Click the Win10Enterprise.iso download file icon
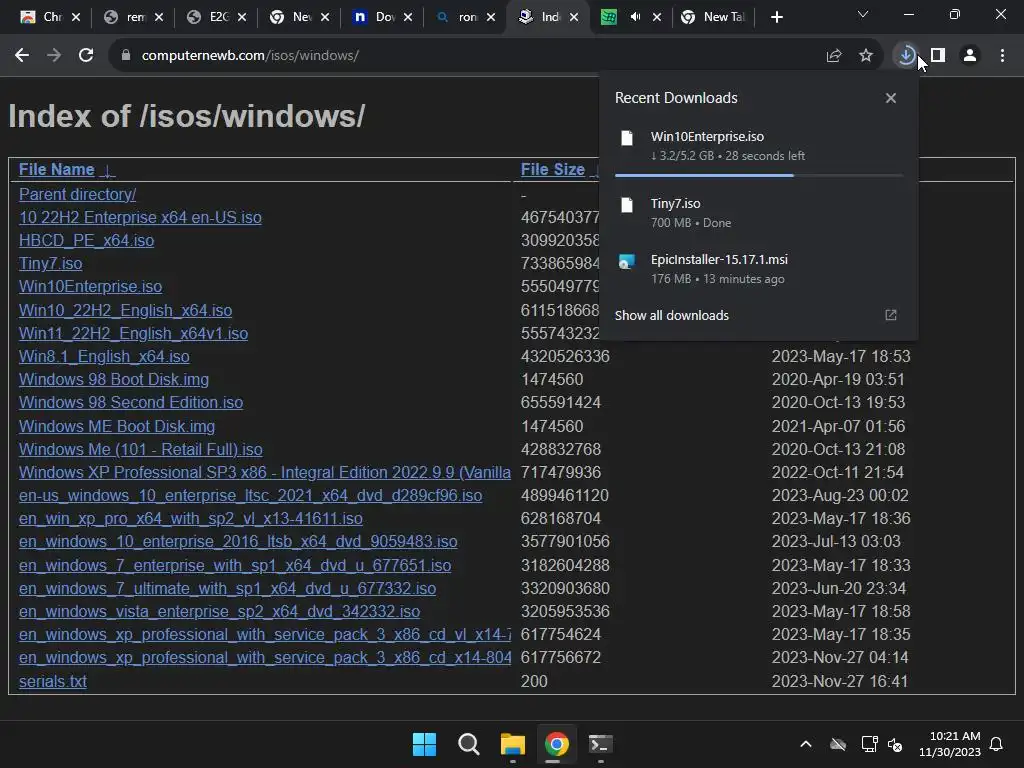1024x768 pixels. 627,138
